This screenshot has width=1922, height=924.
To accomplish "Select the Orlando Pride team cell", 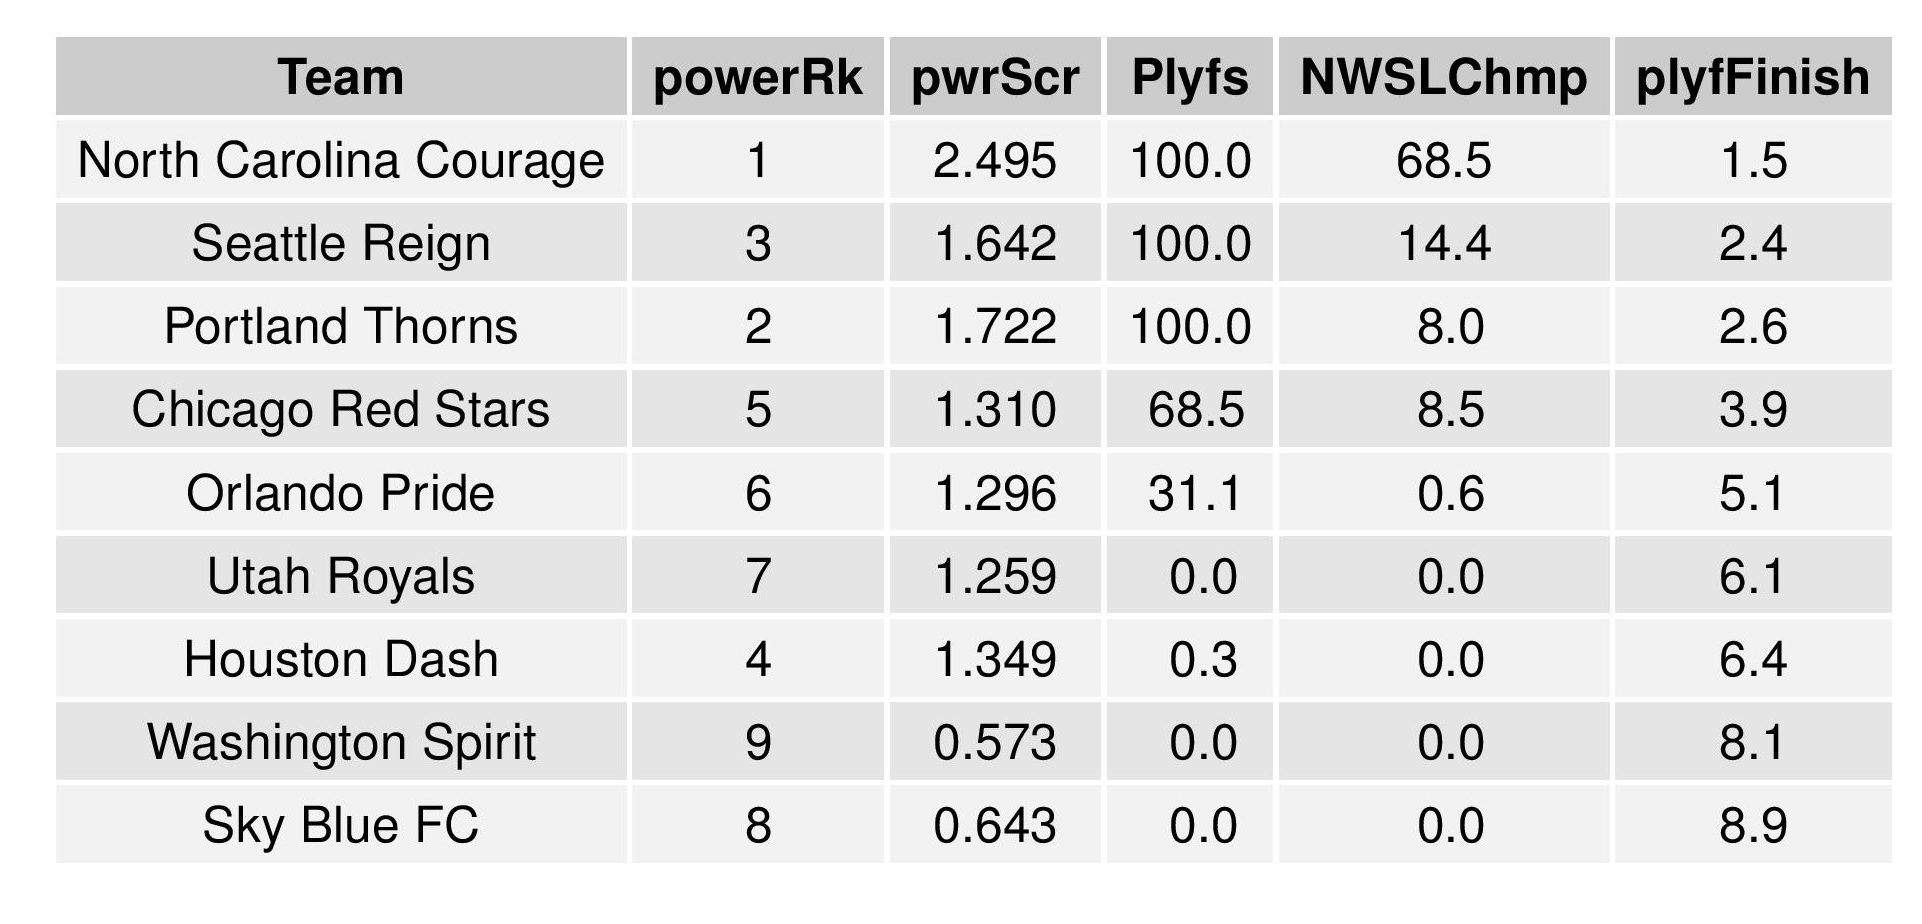I will (x=341, y=493).
